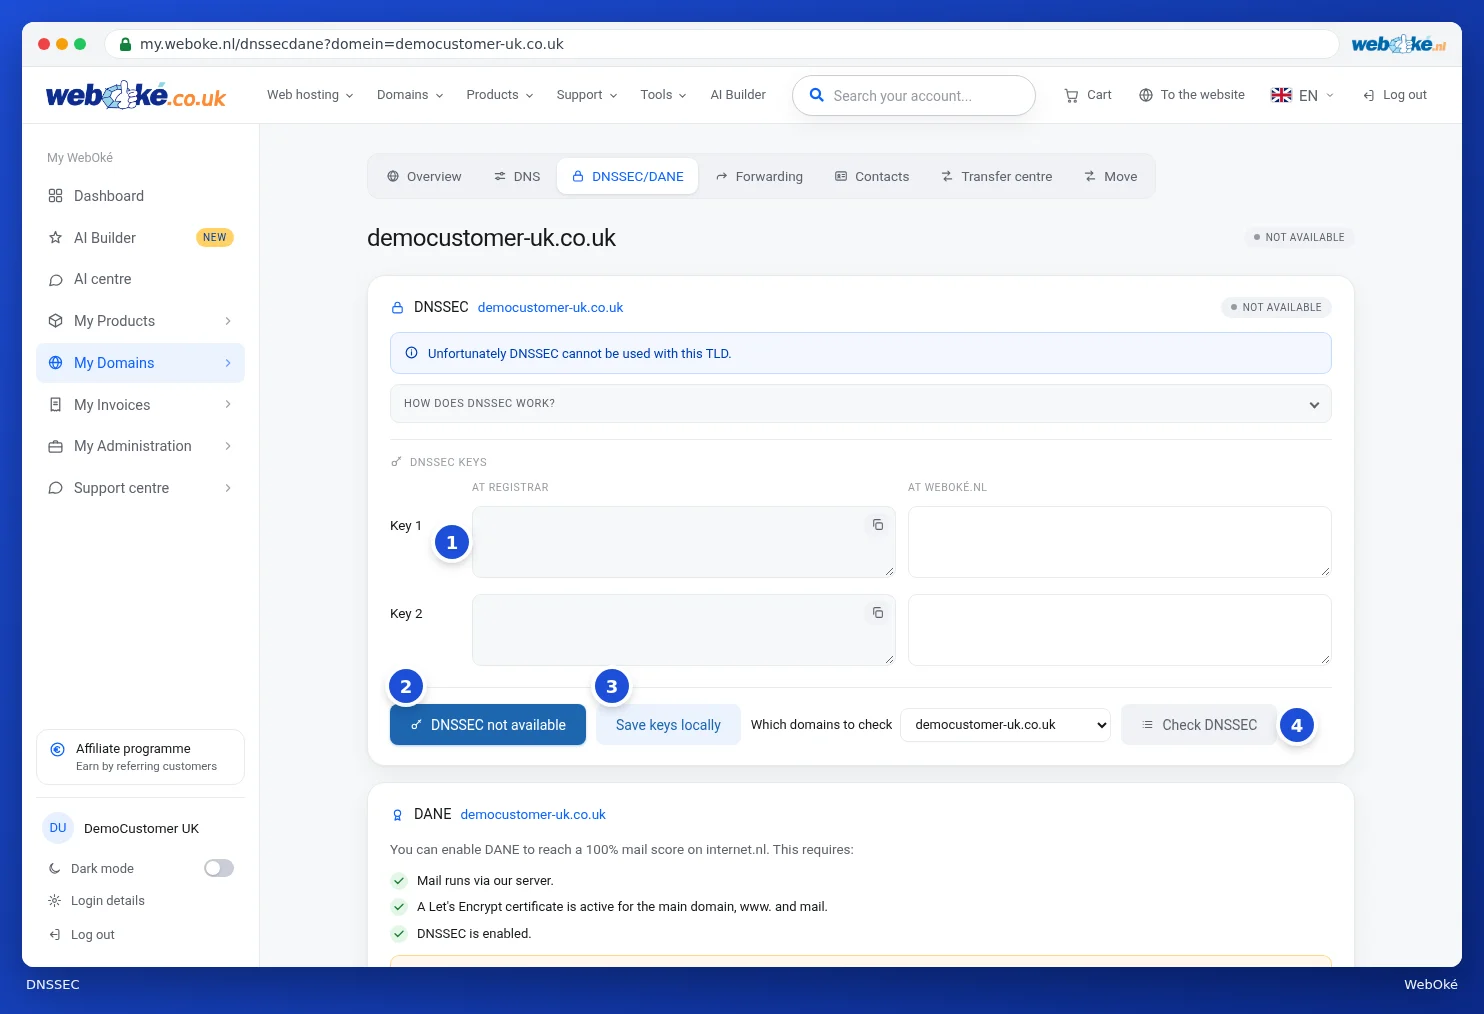
Task: Copy Key 1 registrar value icon
Action: pyautogui.click(x=878, y=525)
